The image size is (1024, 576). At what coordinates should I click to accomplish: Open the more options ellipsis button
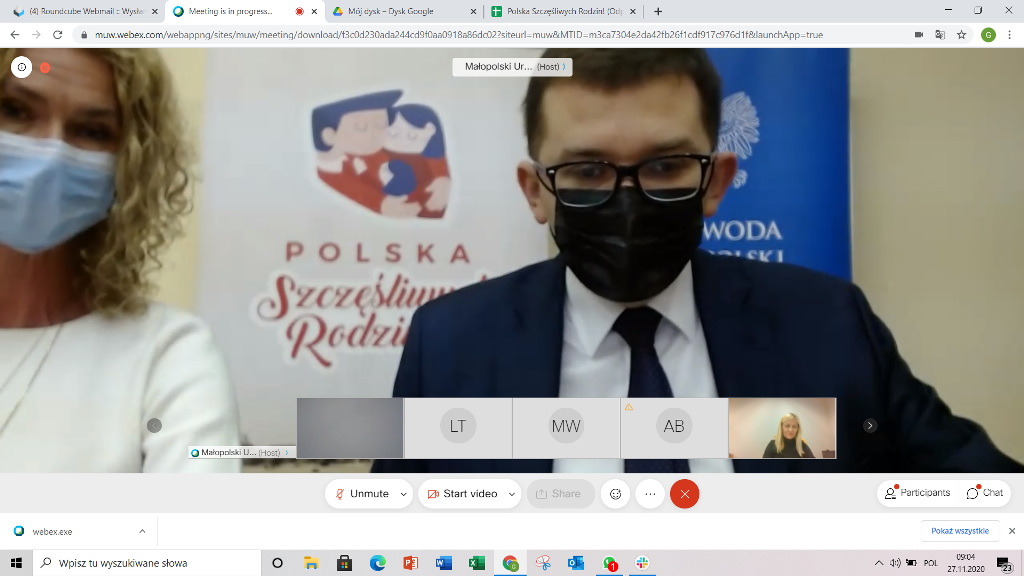pos(650,494)
